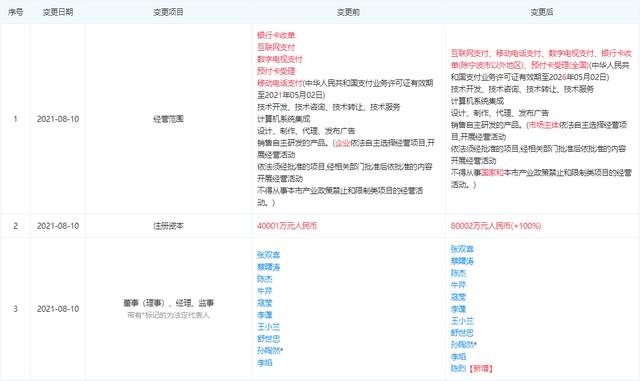Select the 经营范围 change item cell

point(168,119)
